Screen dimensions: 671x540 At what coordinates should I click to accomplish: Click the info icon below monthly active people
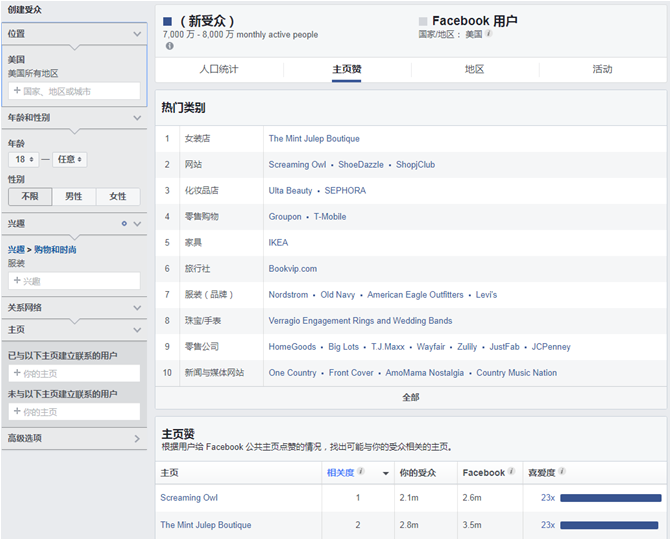coord(169,46)
